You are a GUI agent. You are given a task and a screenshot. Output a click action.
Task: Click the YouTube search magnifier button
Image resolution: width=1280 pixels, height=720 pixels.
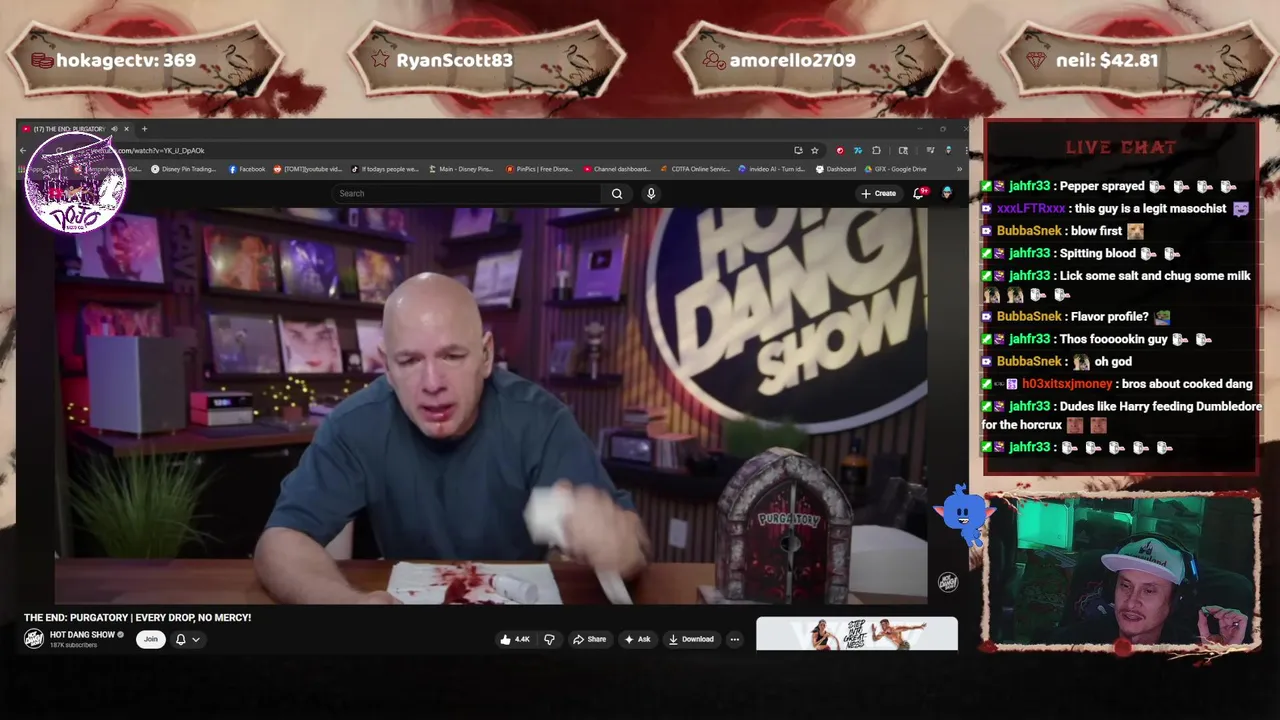click(617, 193)
